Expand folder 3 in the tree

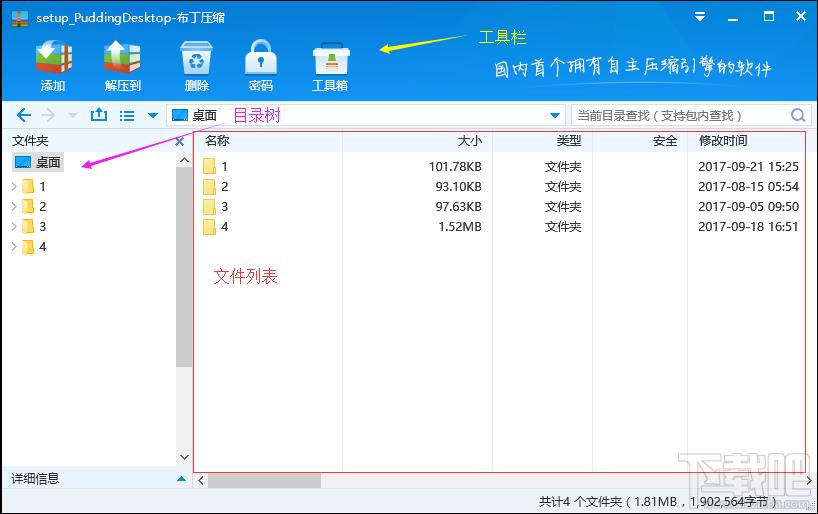14,226
